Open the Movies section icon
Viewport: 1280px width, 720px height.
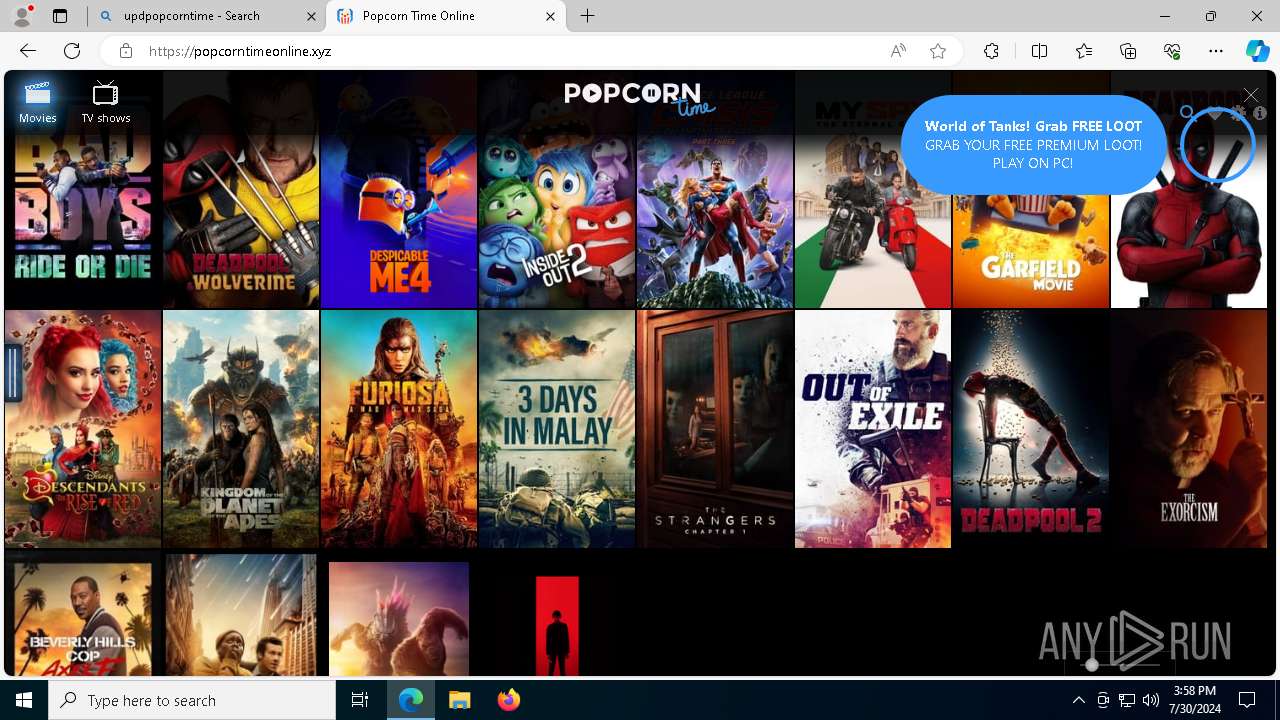(38, 94)
